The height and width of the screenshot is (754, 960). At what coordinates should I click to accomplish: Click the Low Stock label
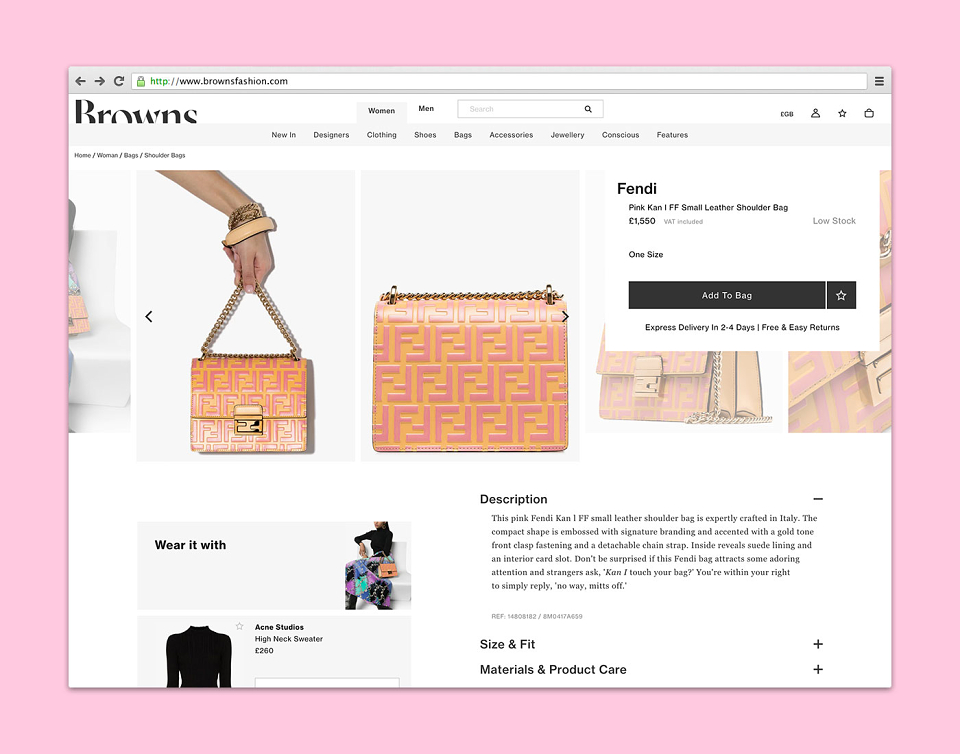click(x=834, y=221)
